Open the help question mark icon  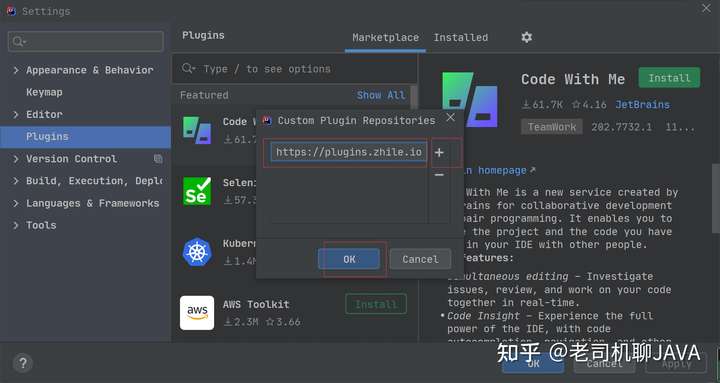pyautogui.click(x=22, y=363)
